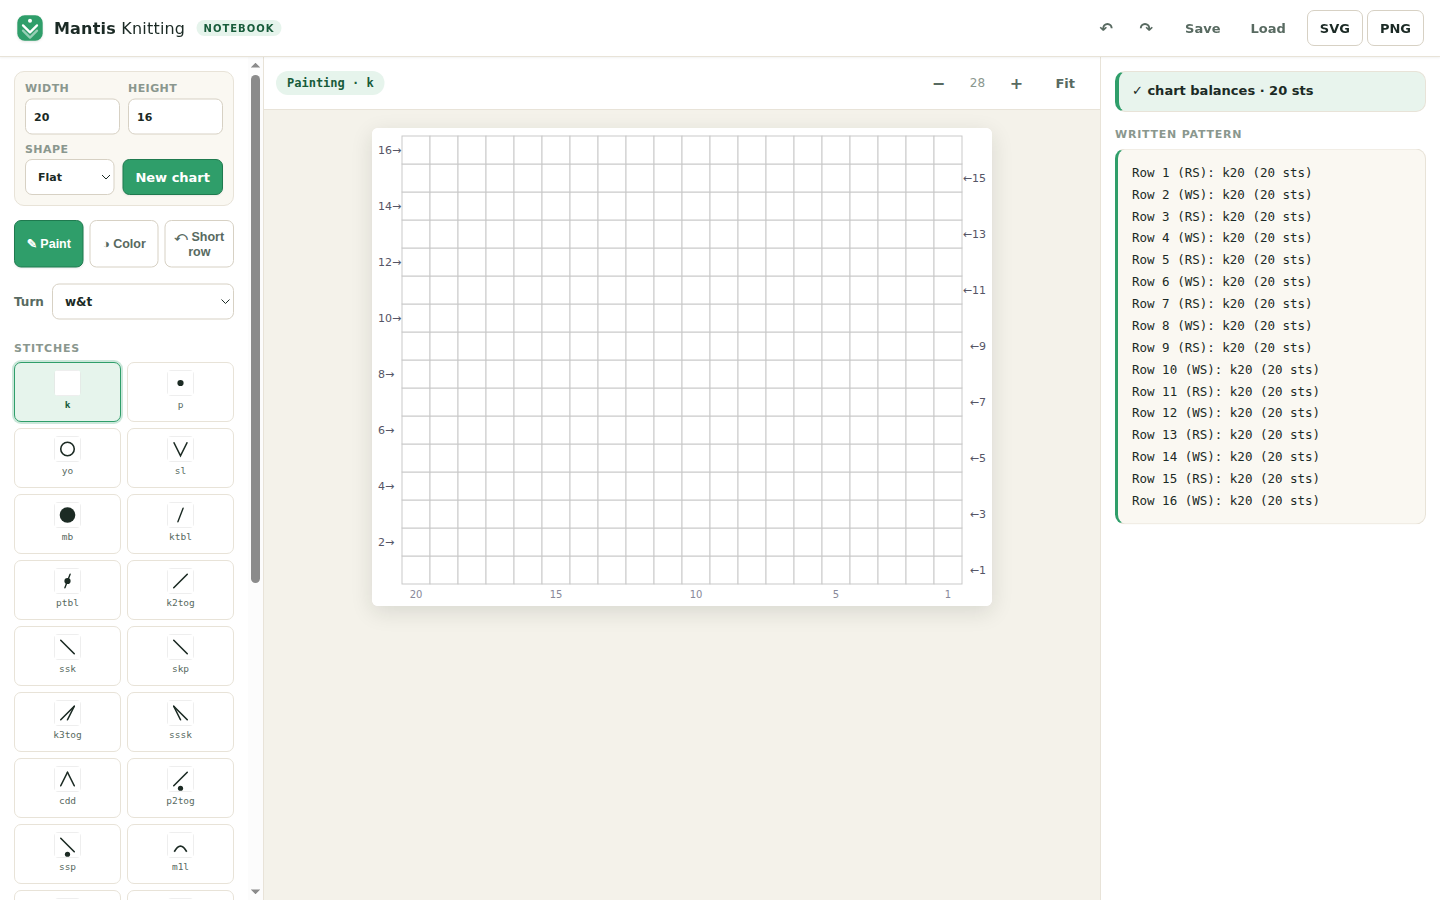Click the zoom value 28
This screenshot has width=1440, height=900.
977,83
